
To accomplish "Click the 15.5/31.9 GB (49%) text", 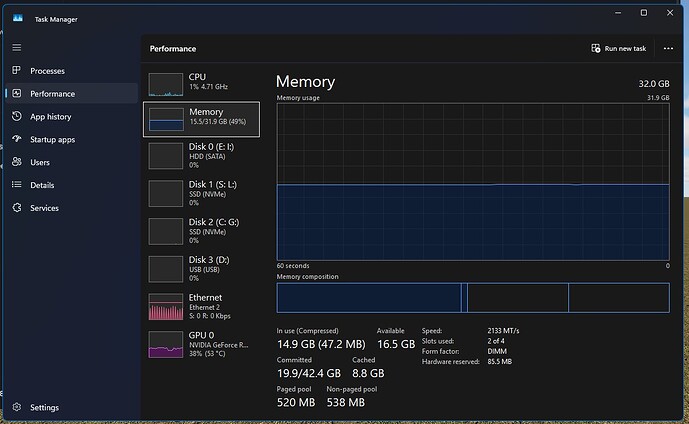I will point(218,122).
